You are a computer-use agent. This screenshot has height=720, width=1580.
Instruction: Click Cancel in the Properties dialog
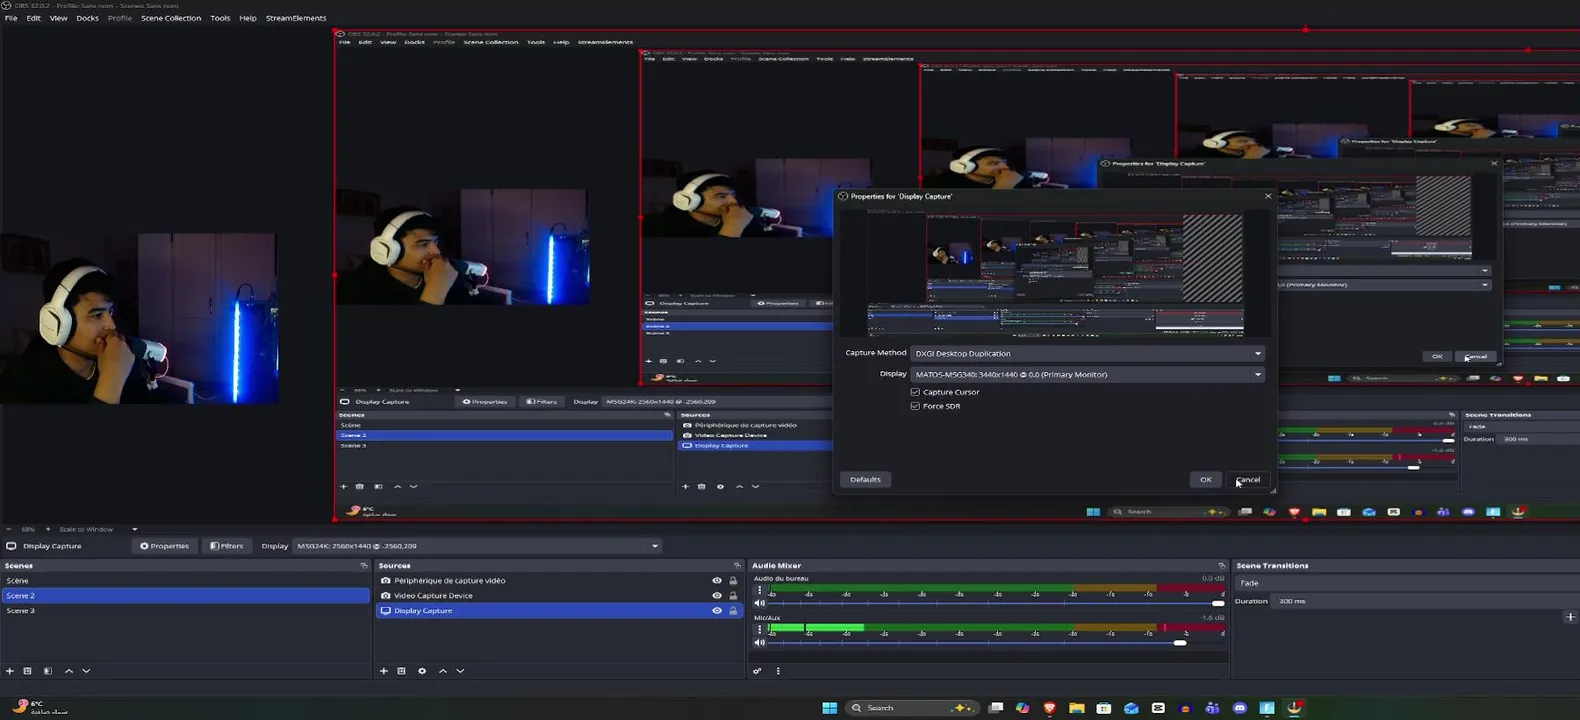(x=1248, y=480)
